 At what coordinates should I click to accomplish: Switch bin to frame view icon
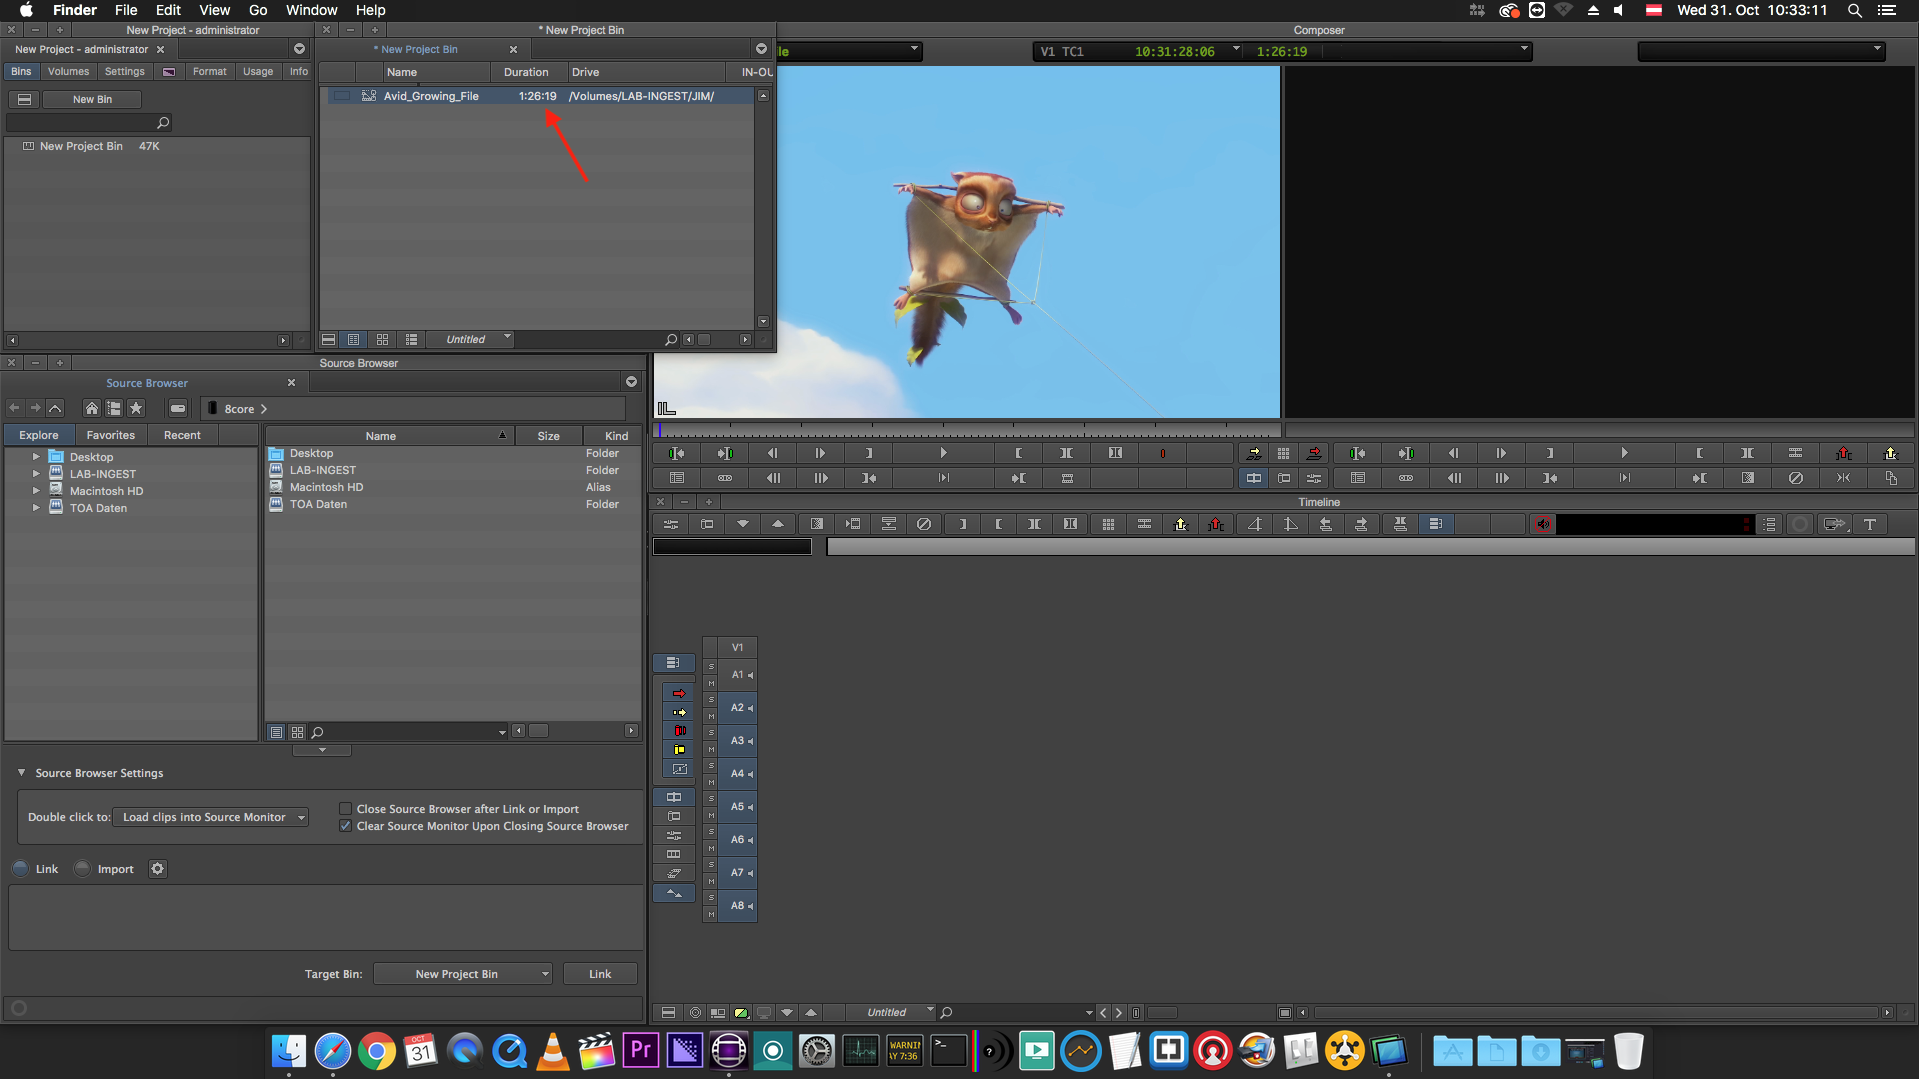[382, 340]
